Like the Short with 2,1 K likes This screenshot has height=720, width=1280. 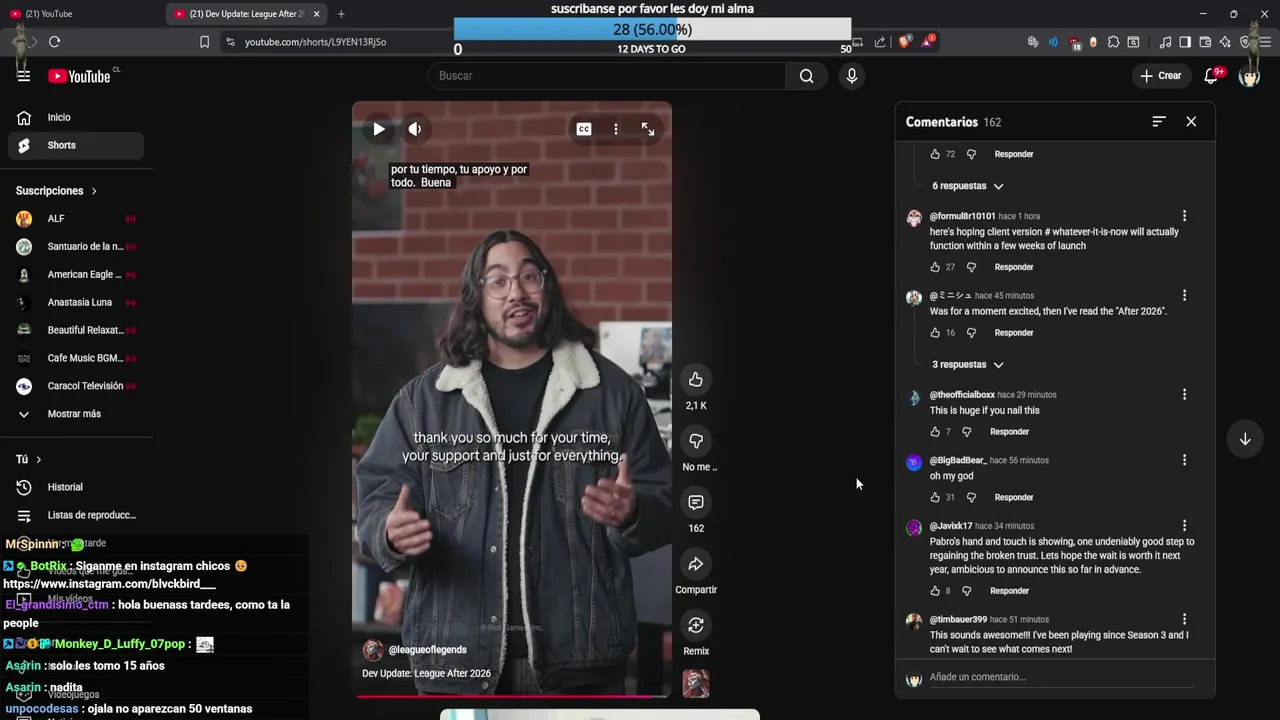tap(696, 380)
